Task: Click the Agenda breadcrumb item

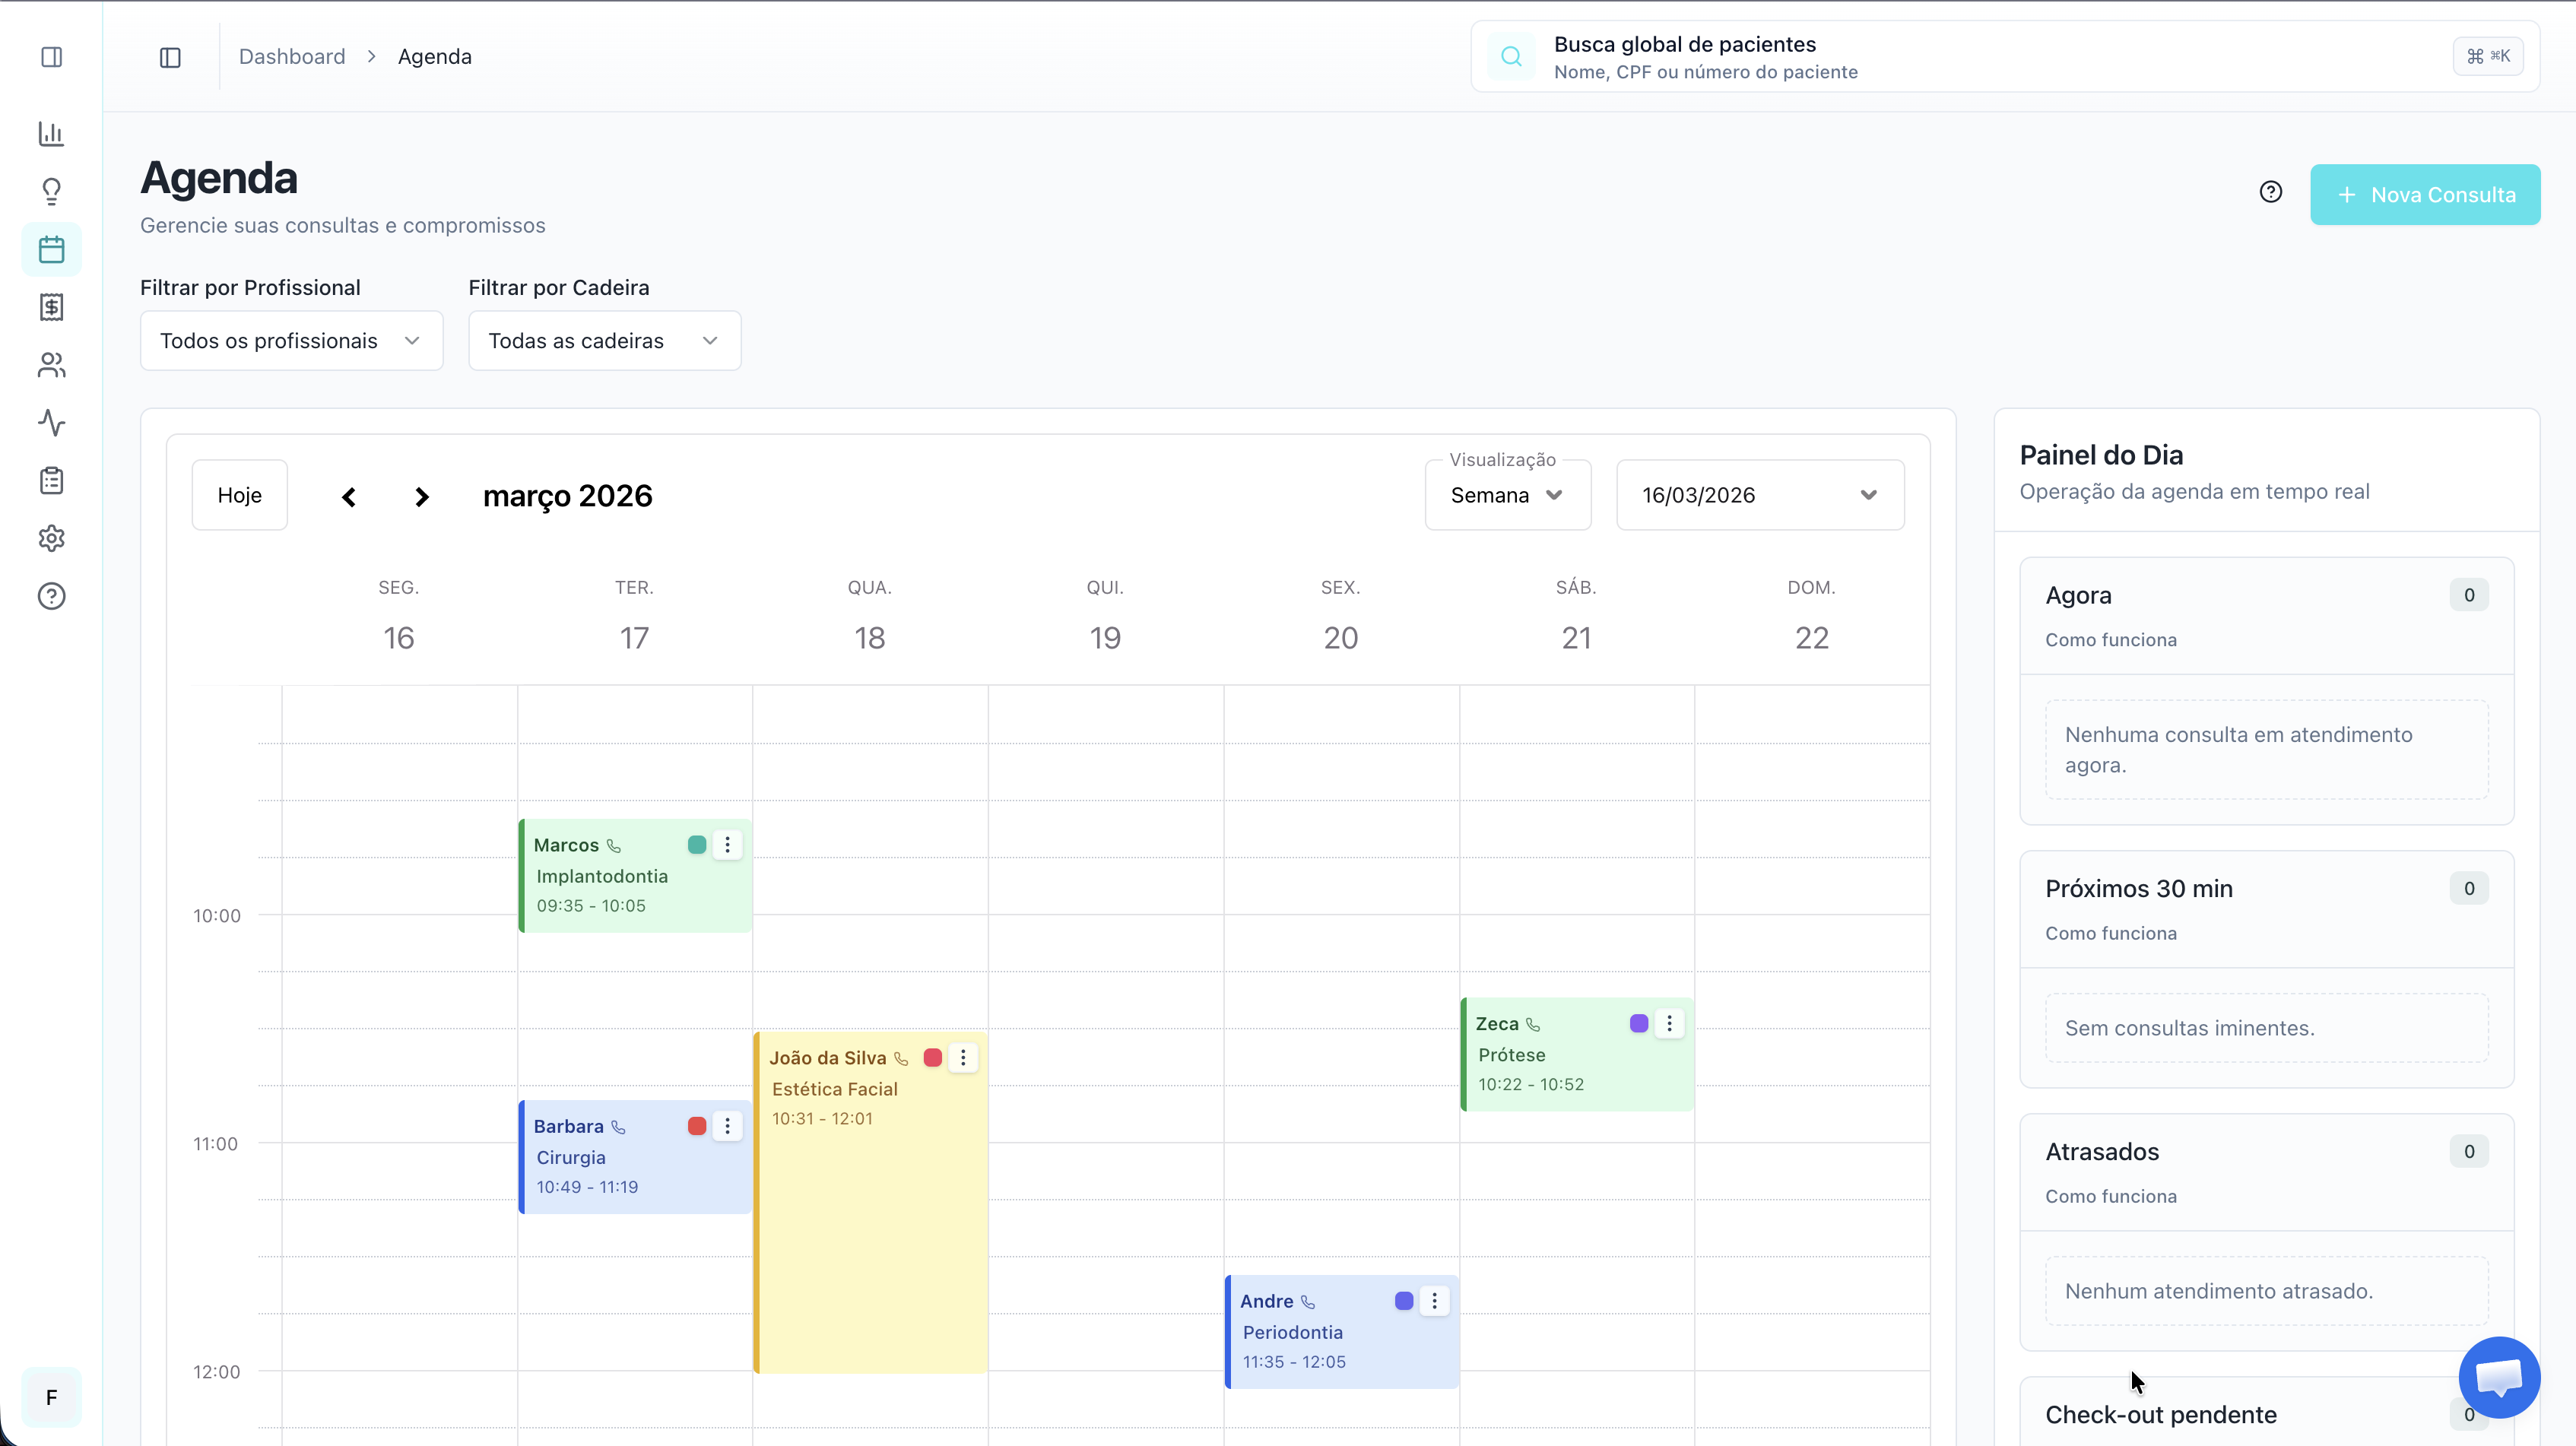Action: [x=435, y=57]
